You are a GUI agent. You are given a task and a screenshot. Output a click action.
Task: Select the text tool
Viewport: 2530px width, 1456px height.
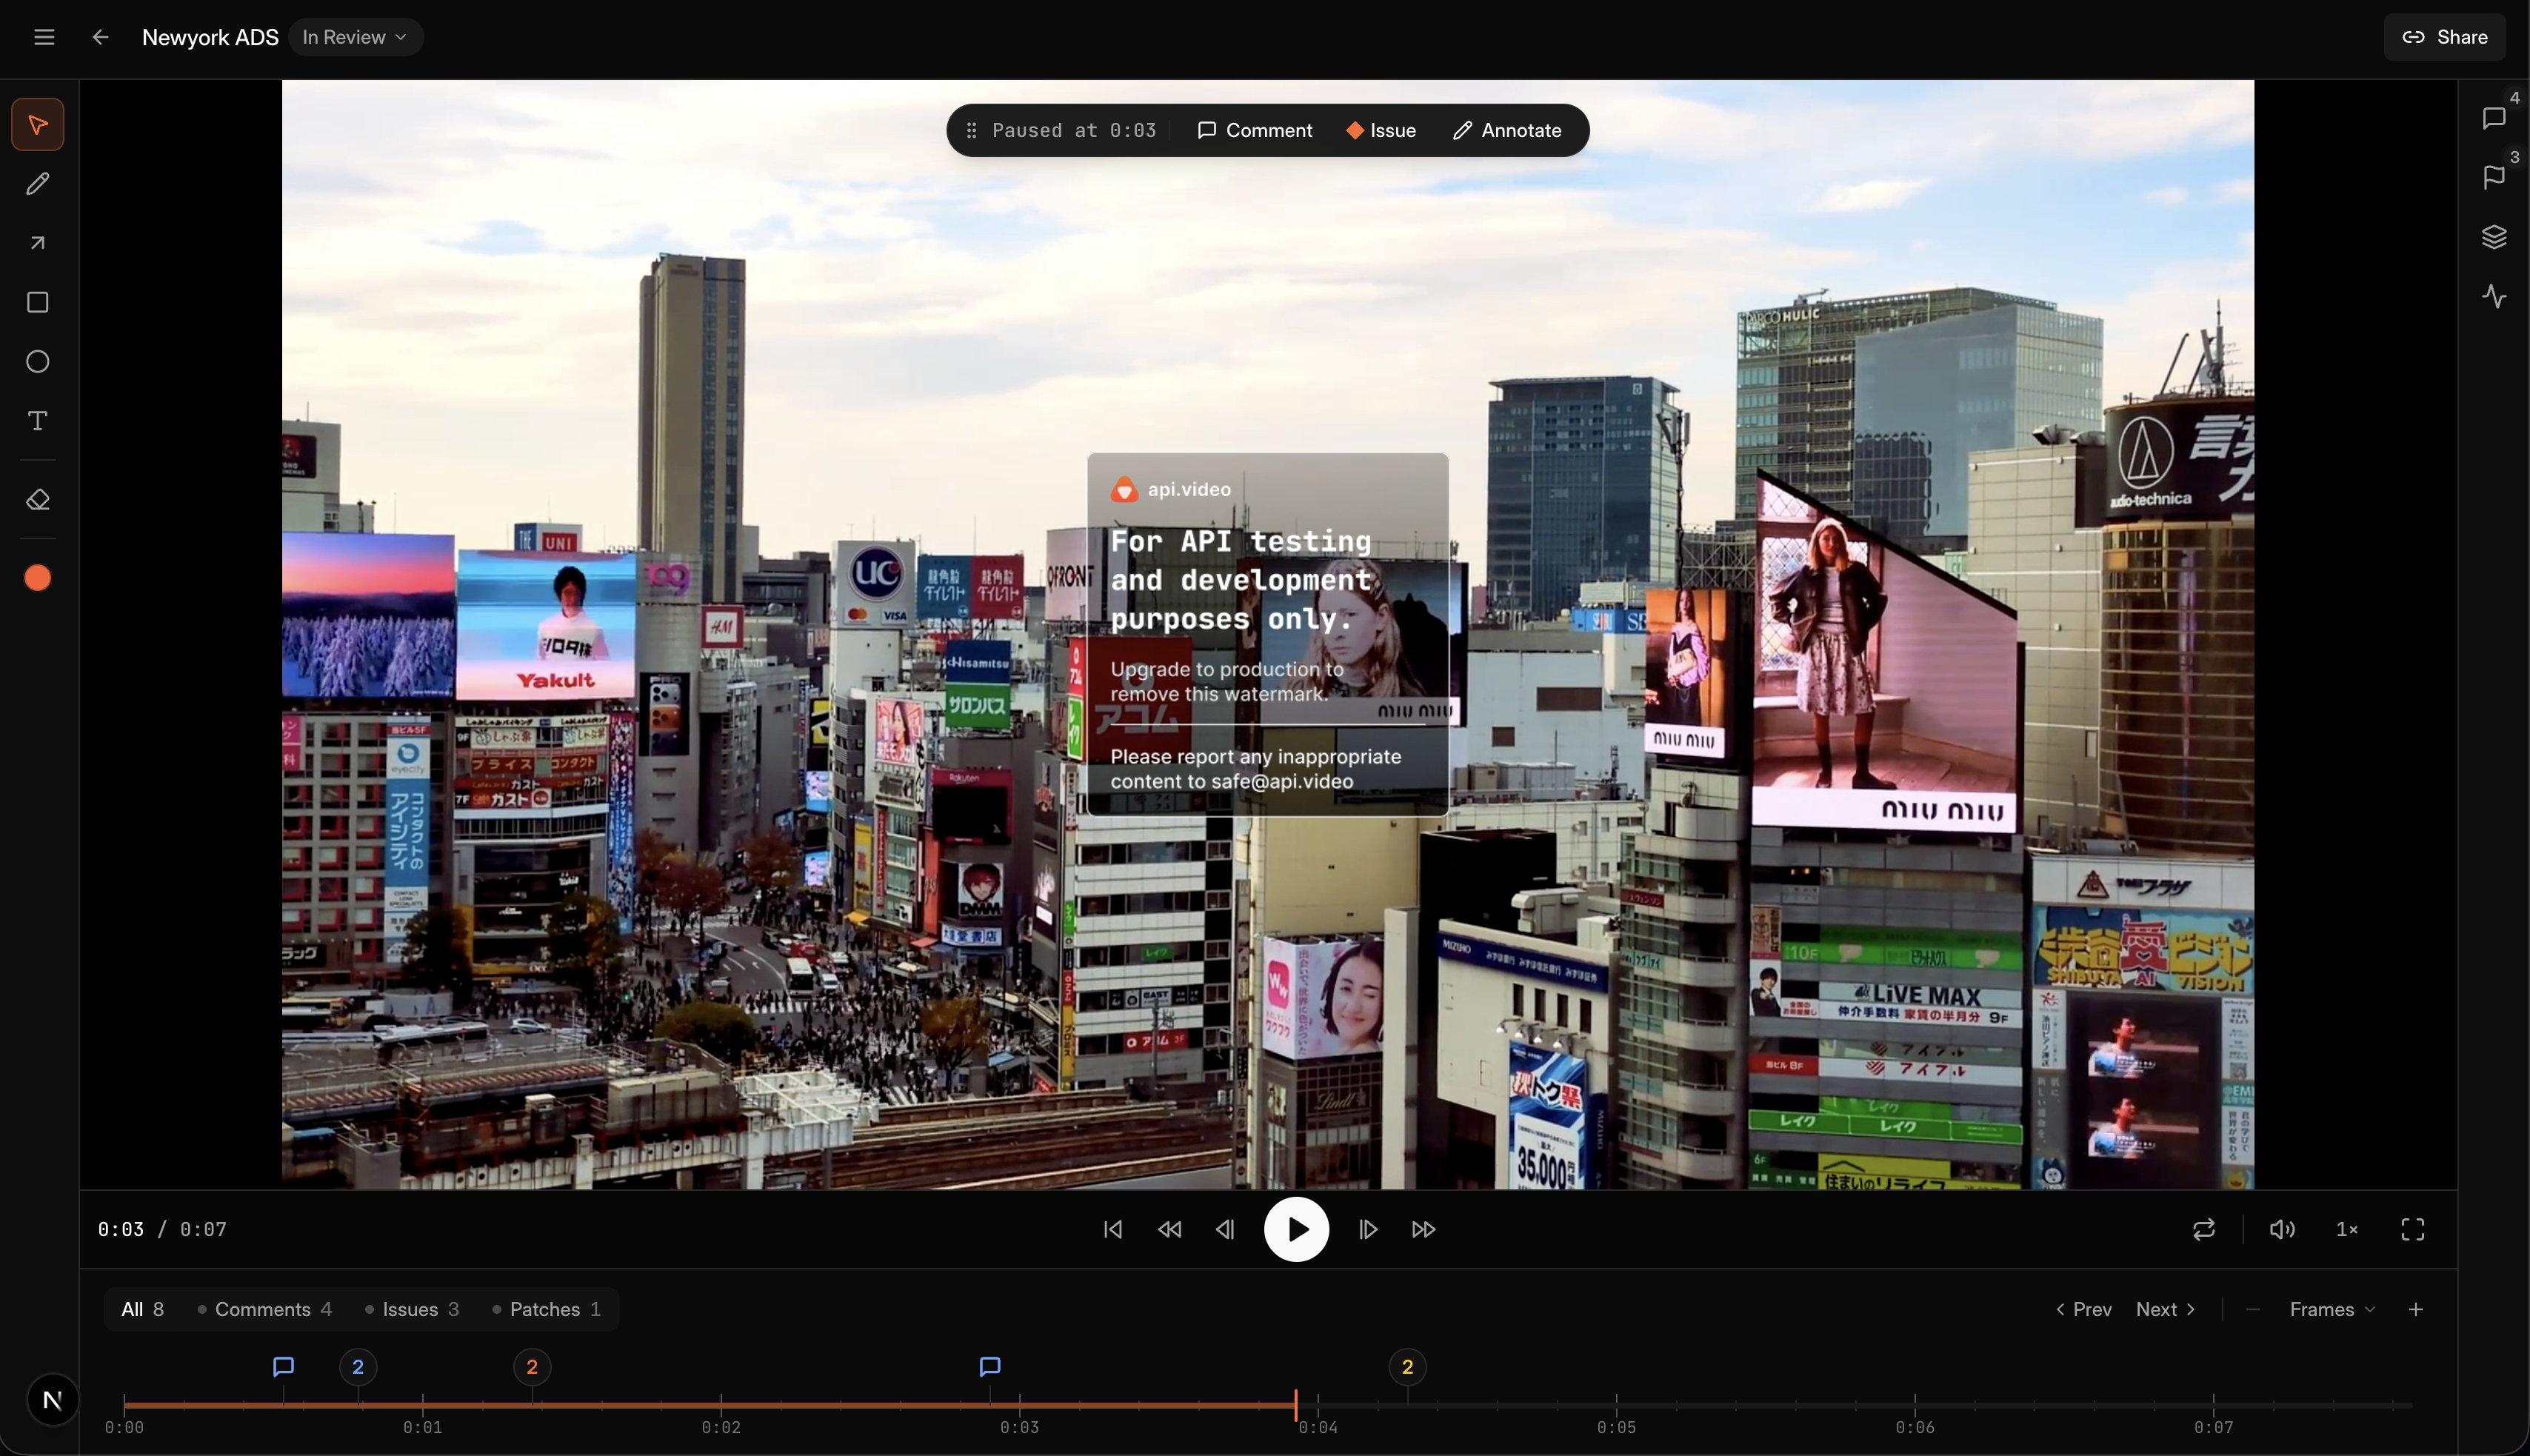point(38,421)
